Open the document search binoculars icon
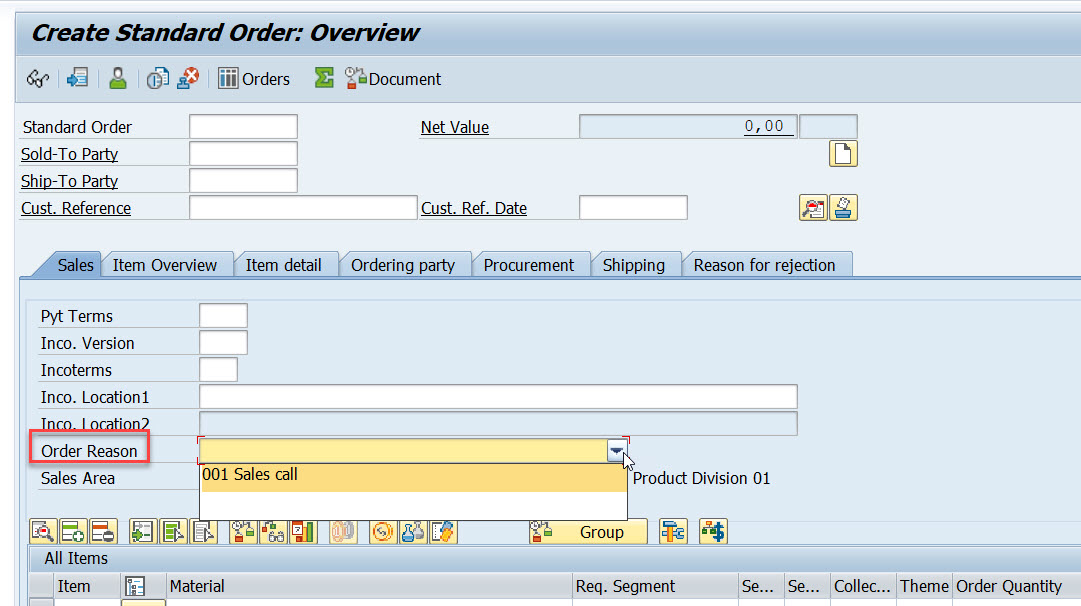1081x606 pixels. point(813,207)
